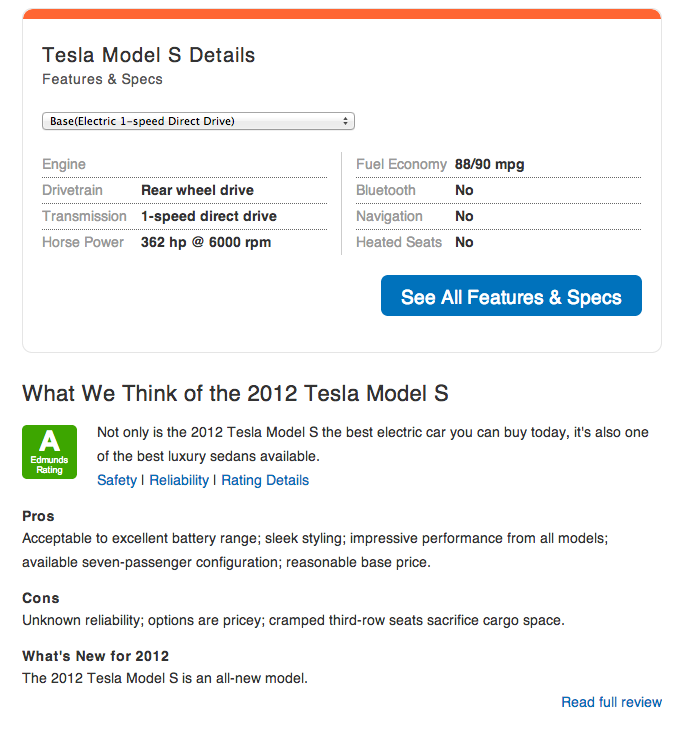This screenshot has height=733, width=683.
Task: Click the 362 hp @ 6000 rpm value
Action: (206, 242)
